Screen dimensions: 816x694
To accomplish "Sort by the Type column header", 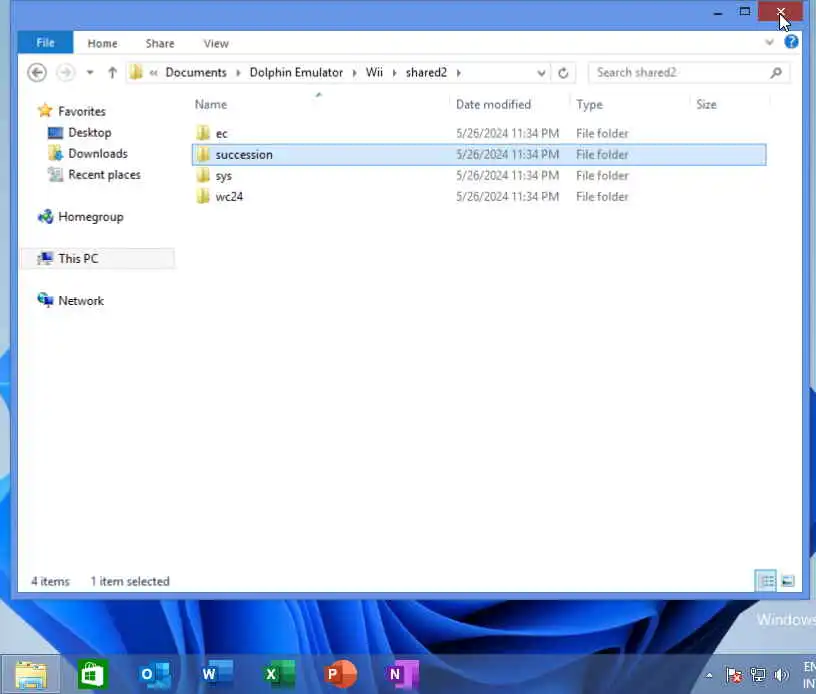I will pos(589,105).
